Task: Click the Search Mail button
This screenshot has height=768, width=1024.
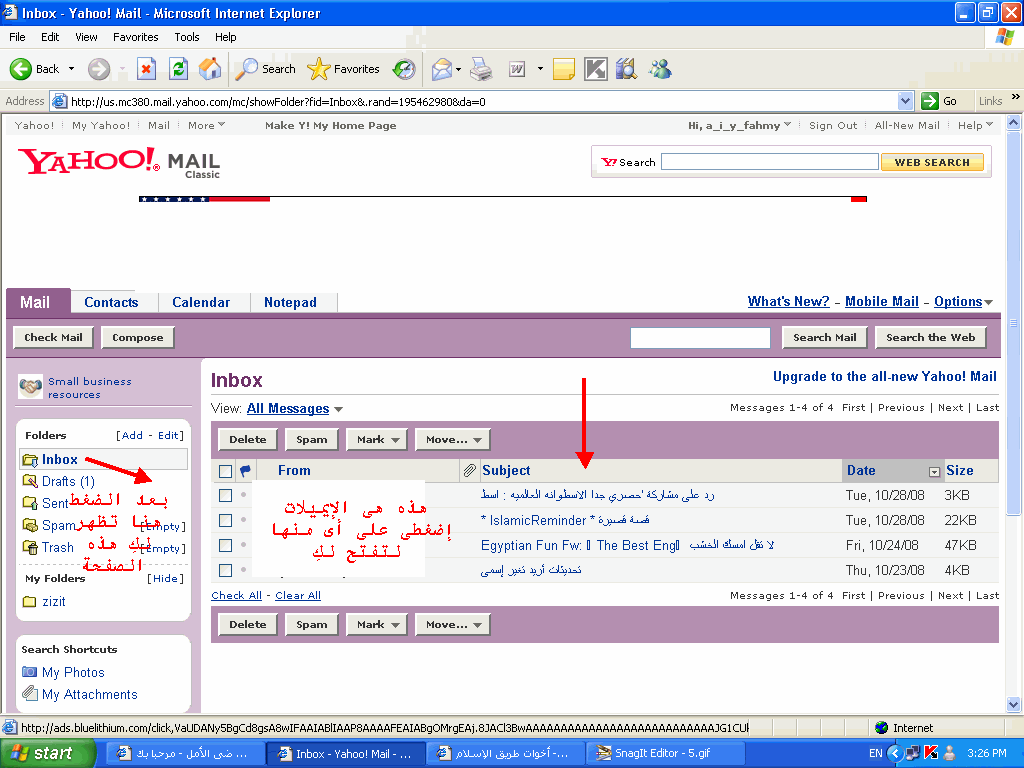Action: (825, 338)
